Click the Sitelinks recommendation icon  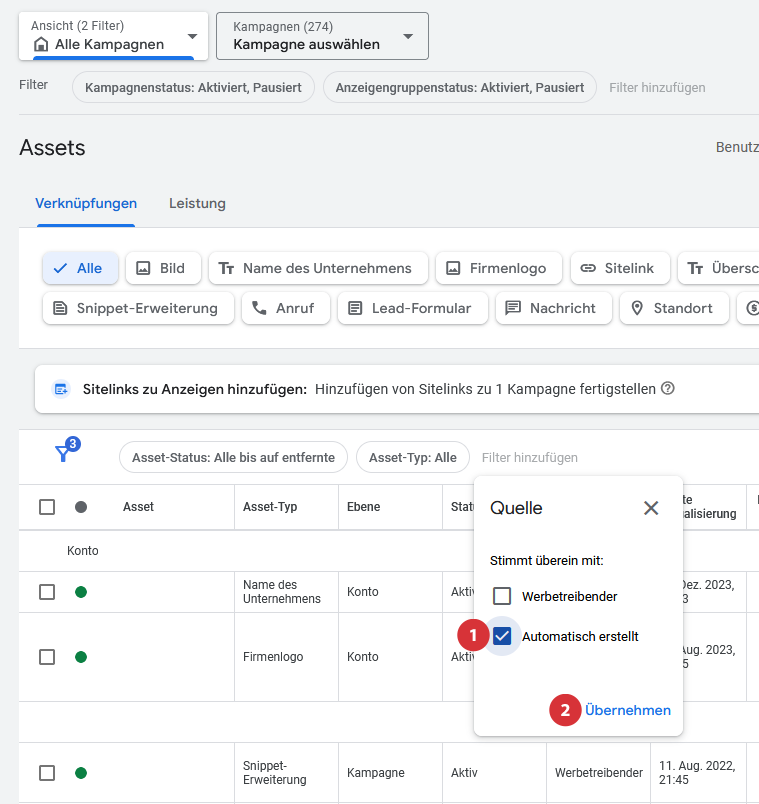[x=61, y=389]
